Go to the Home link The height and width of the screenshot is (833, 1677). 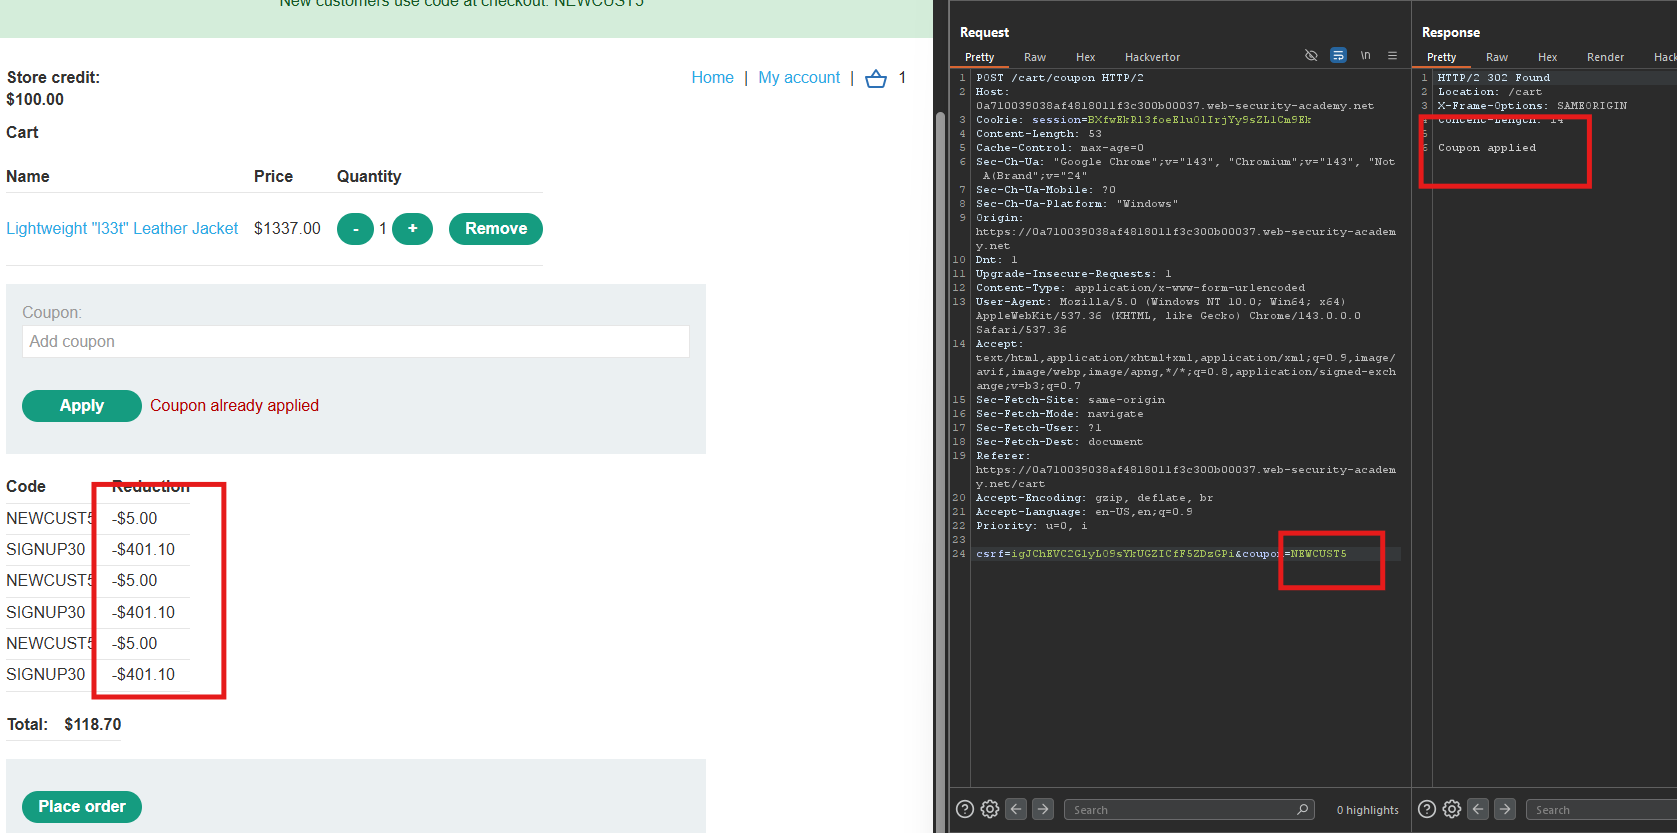(712, 78)
